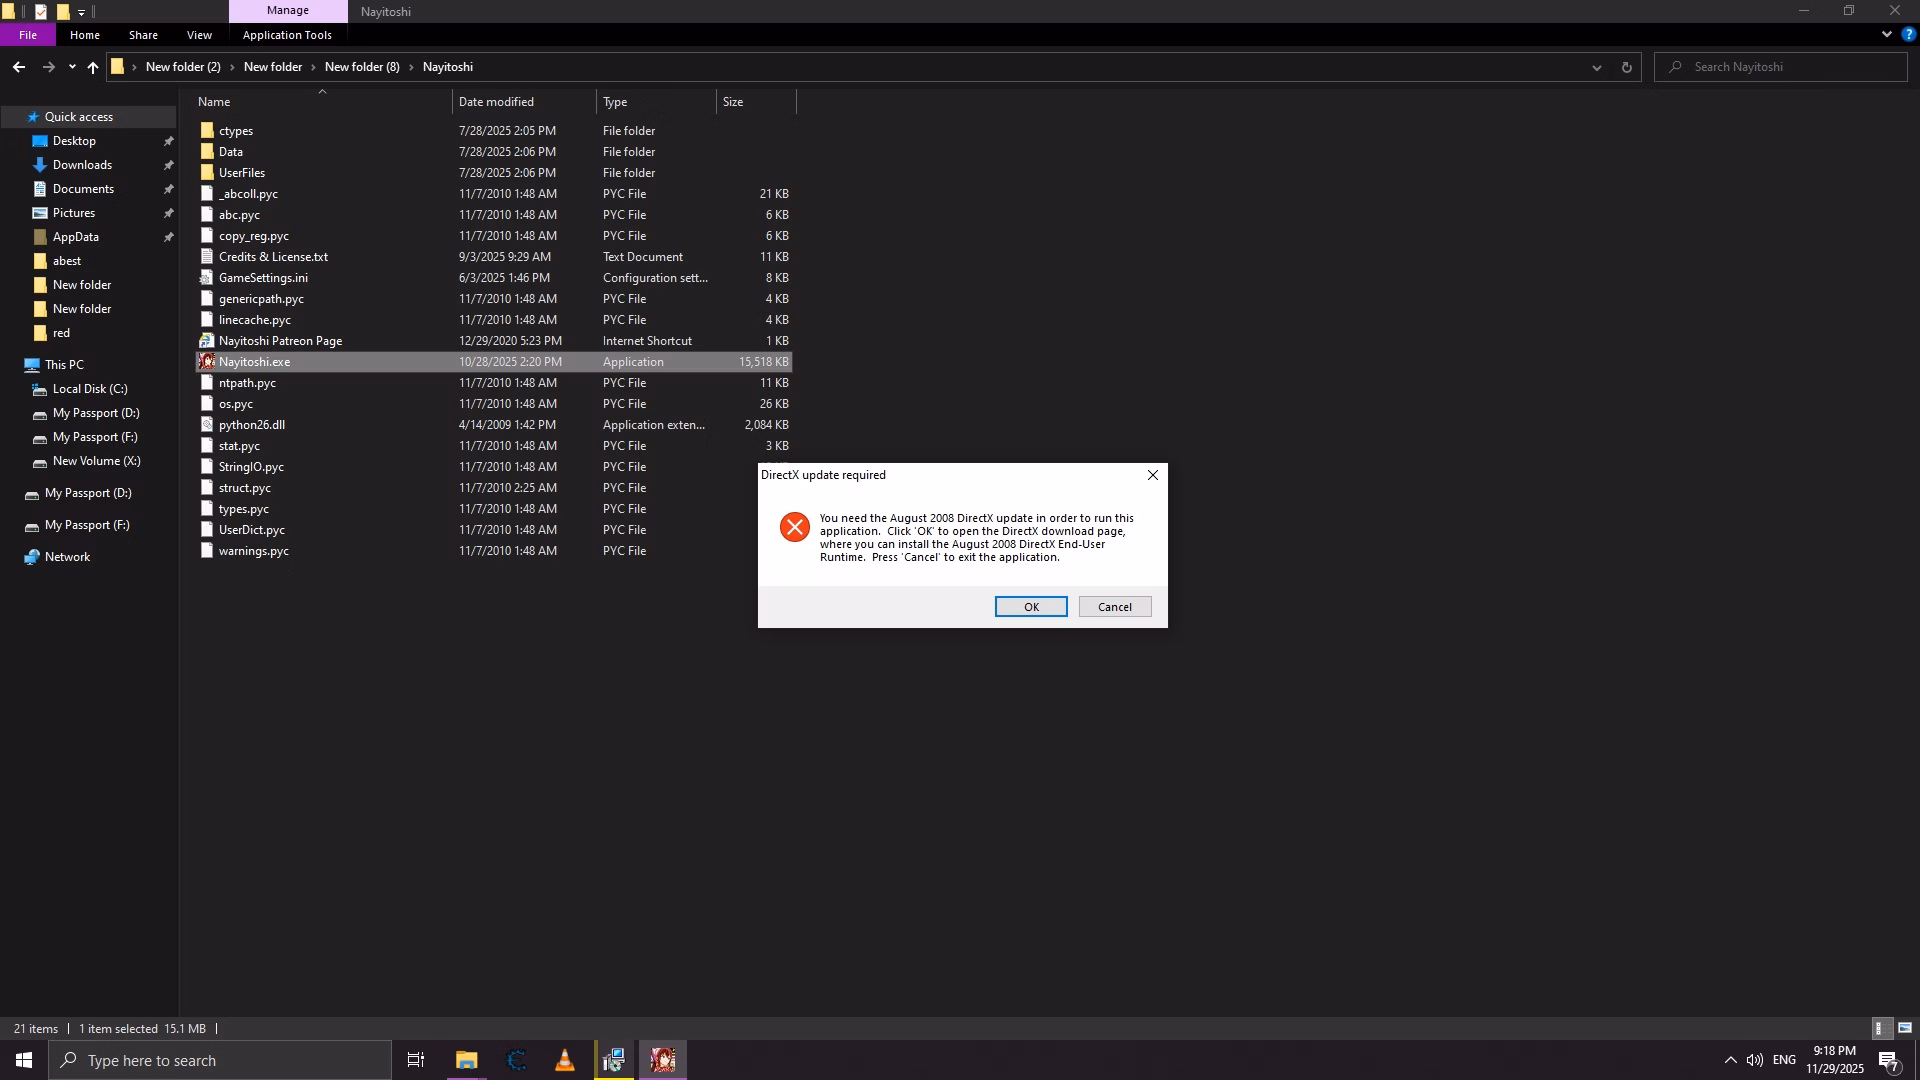Open VLC media player from taskbar

pyautogui.click(x=565, y=1060)
